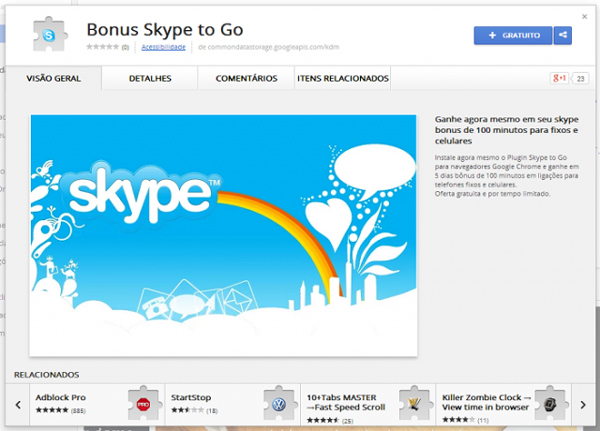Switch to the Visão Geral tab
This screenshot has height=431, width=600.
click(x=54, y=78)
